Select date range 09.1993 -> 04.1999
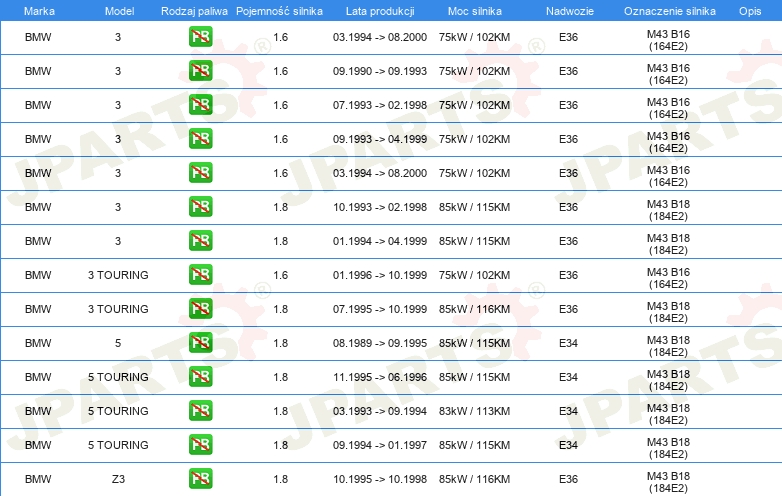The width and height of the screenshot is (782, 496). [x=380, y=139]
